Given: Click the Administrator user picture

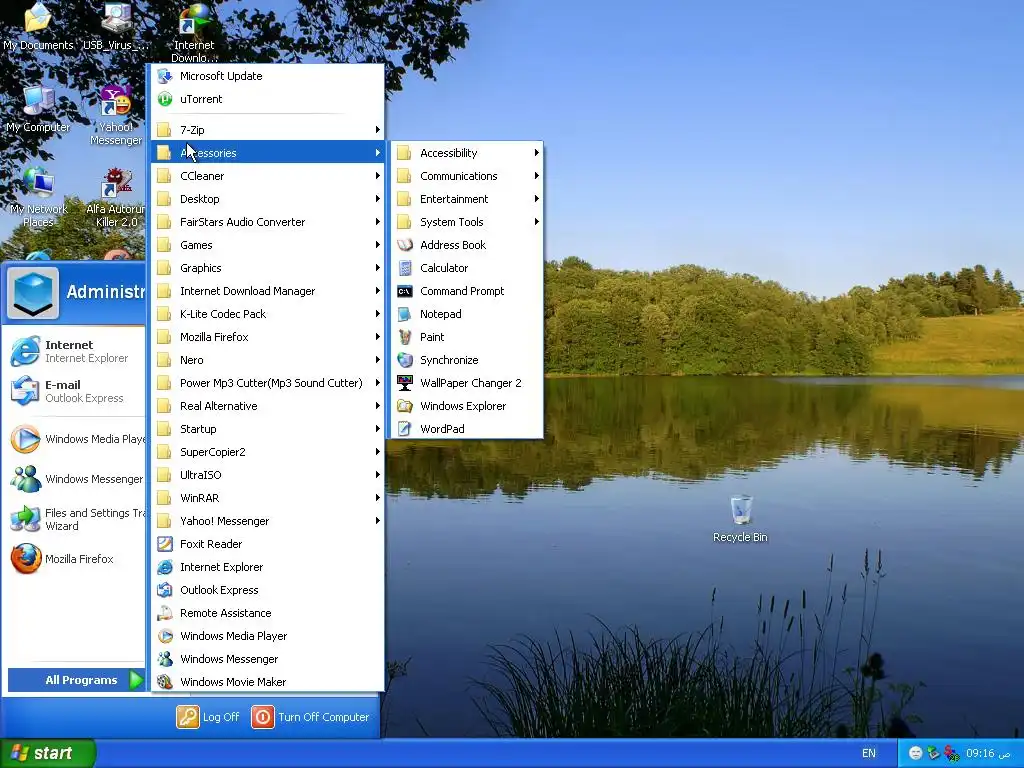Looking at the screenshot, I should [33, 293].
